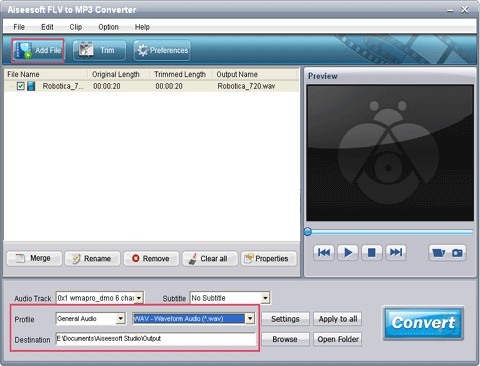Click the preview seek slider handle
Image resolution: width=480 pixels, height=366 pixels.
point(308,232)
